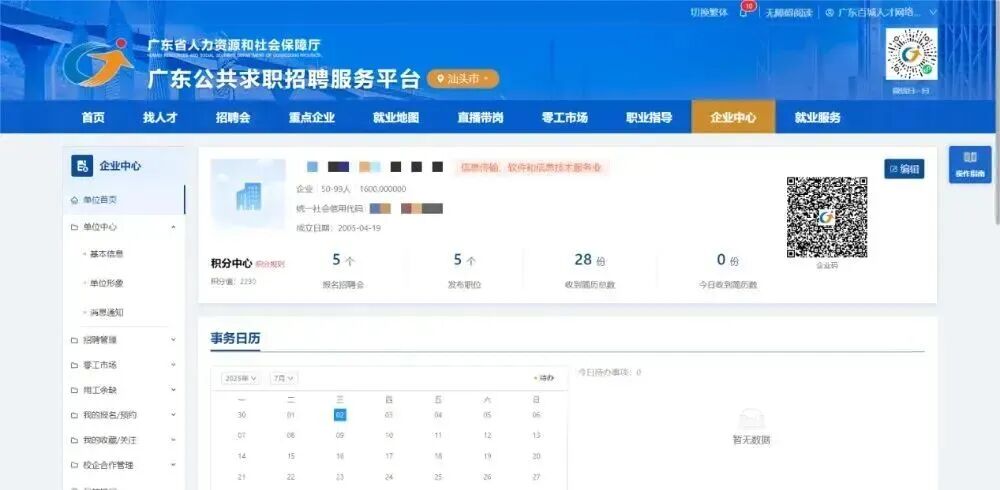Open the 零工市场 top nav tab

[564, 117]
